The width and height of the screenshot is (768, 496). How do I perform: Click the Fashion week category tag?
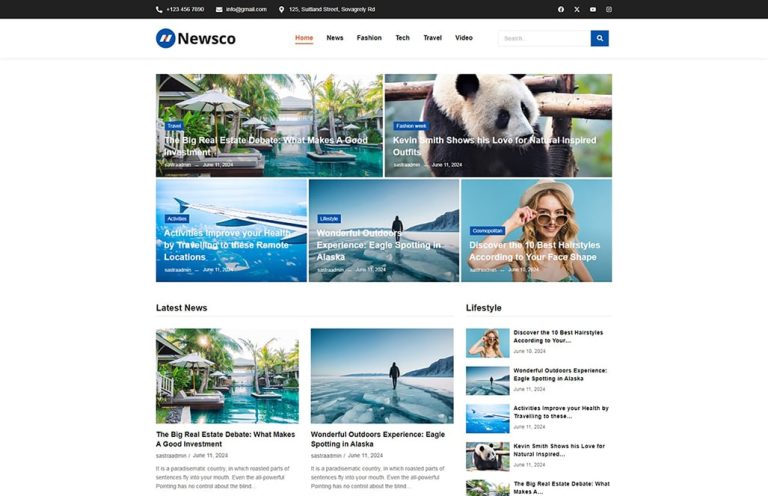click(411, 126)
